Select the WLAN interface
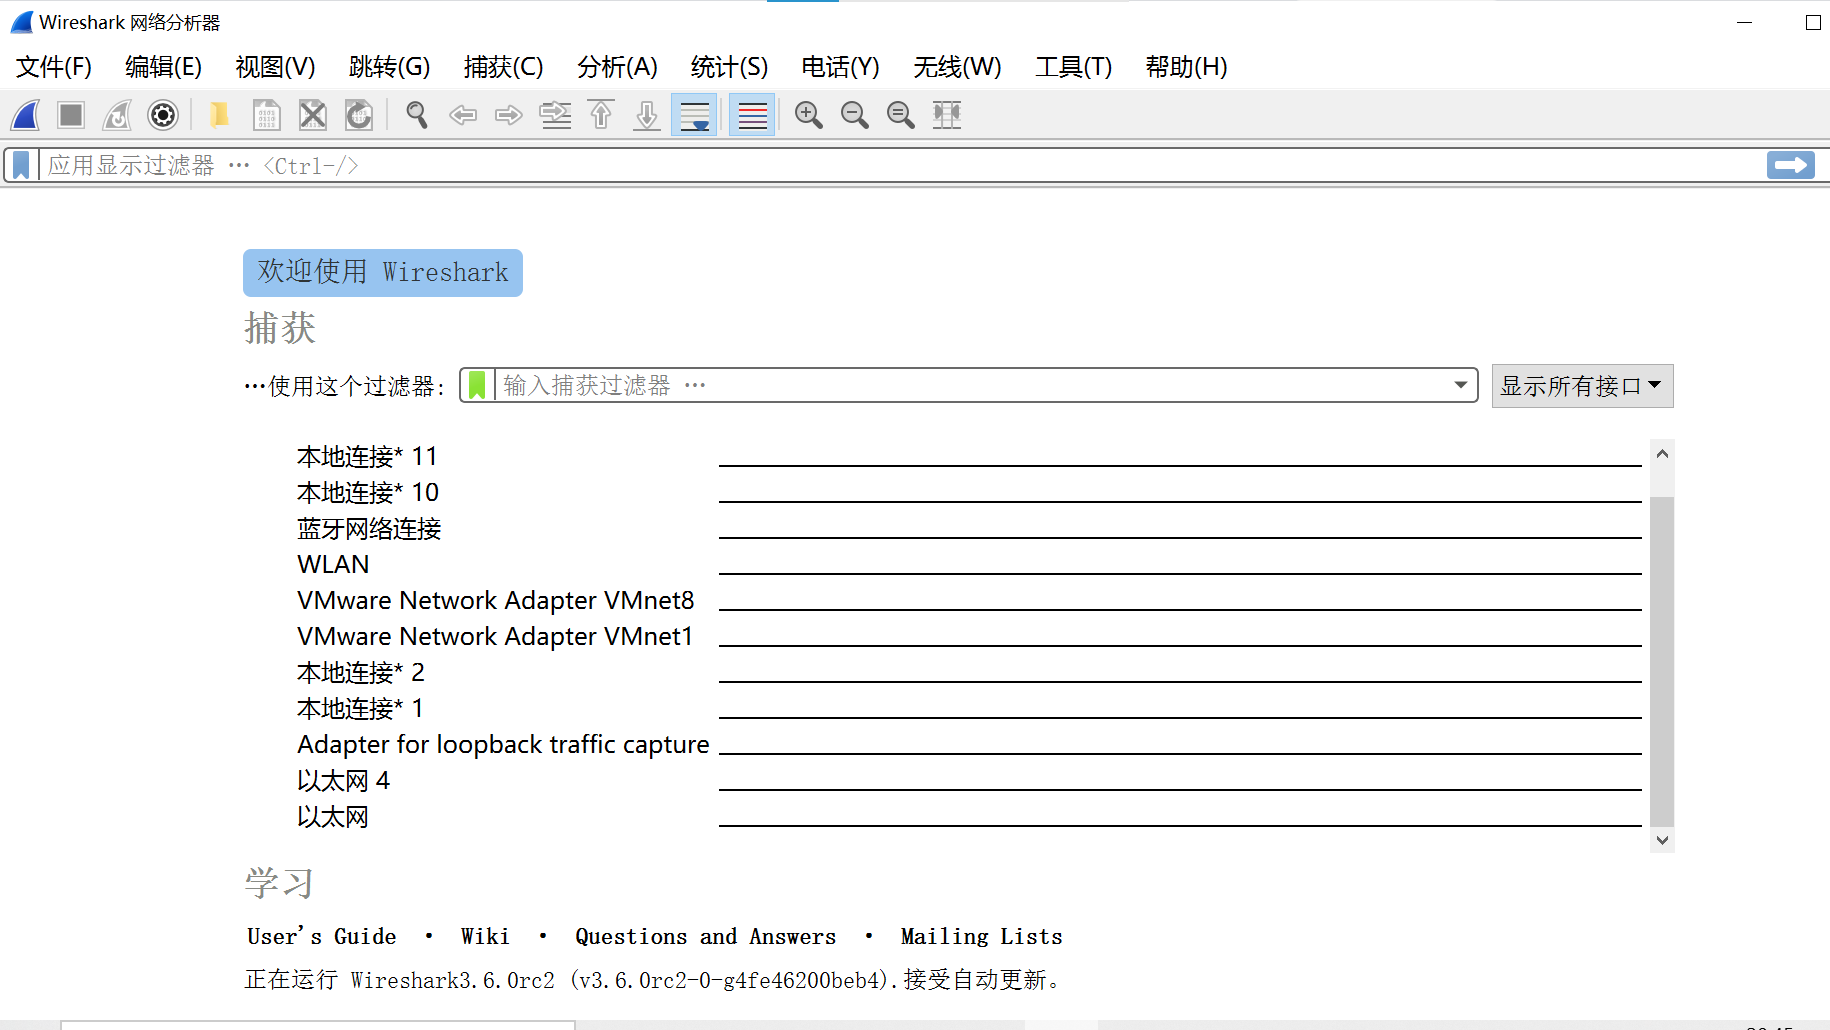The height and width of the screenshot is (1030, 1830). [x=969, y=565]
